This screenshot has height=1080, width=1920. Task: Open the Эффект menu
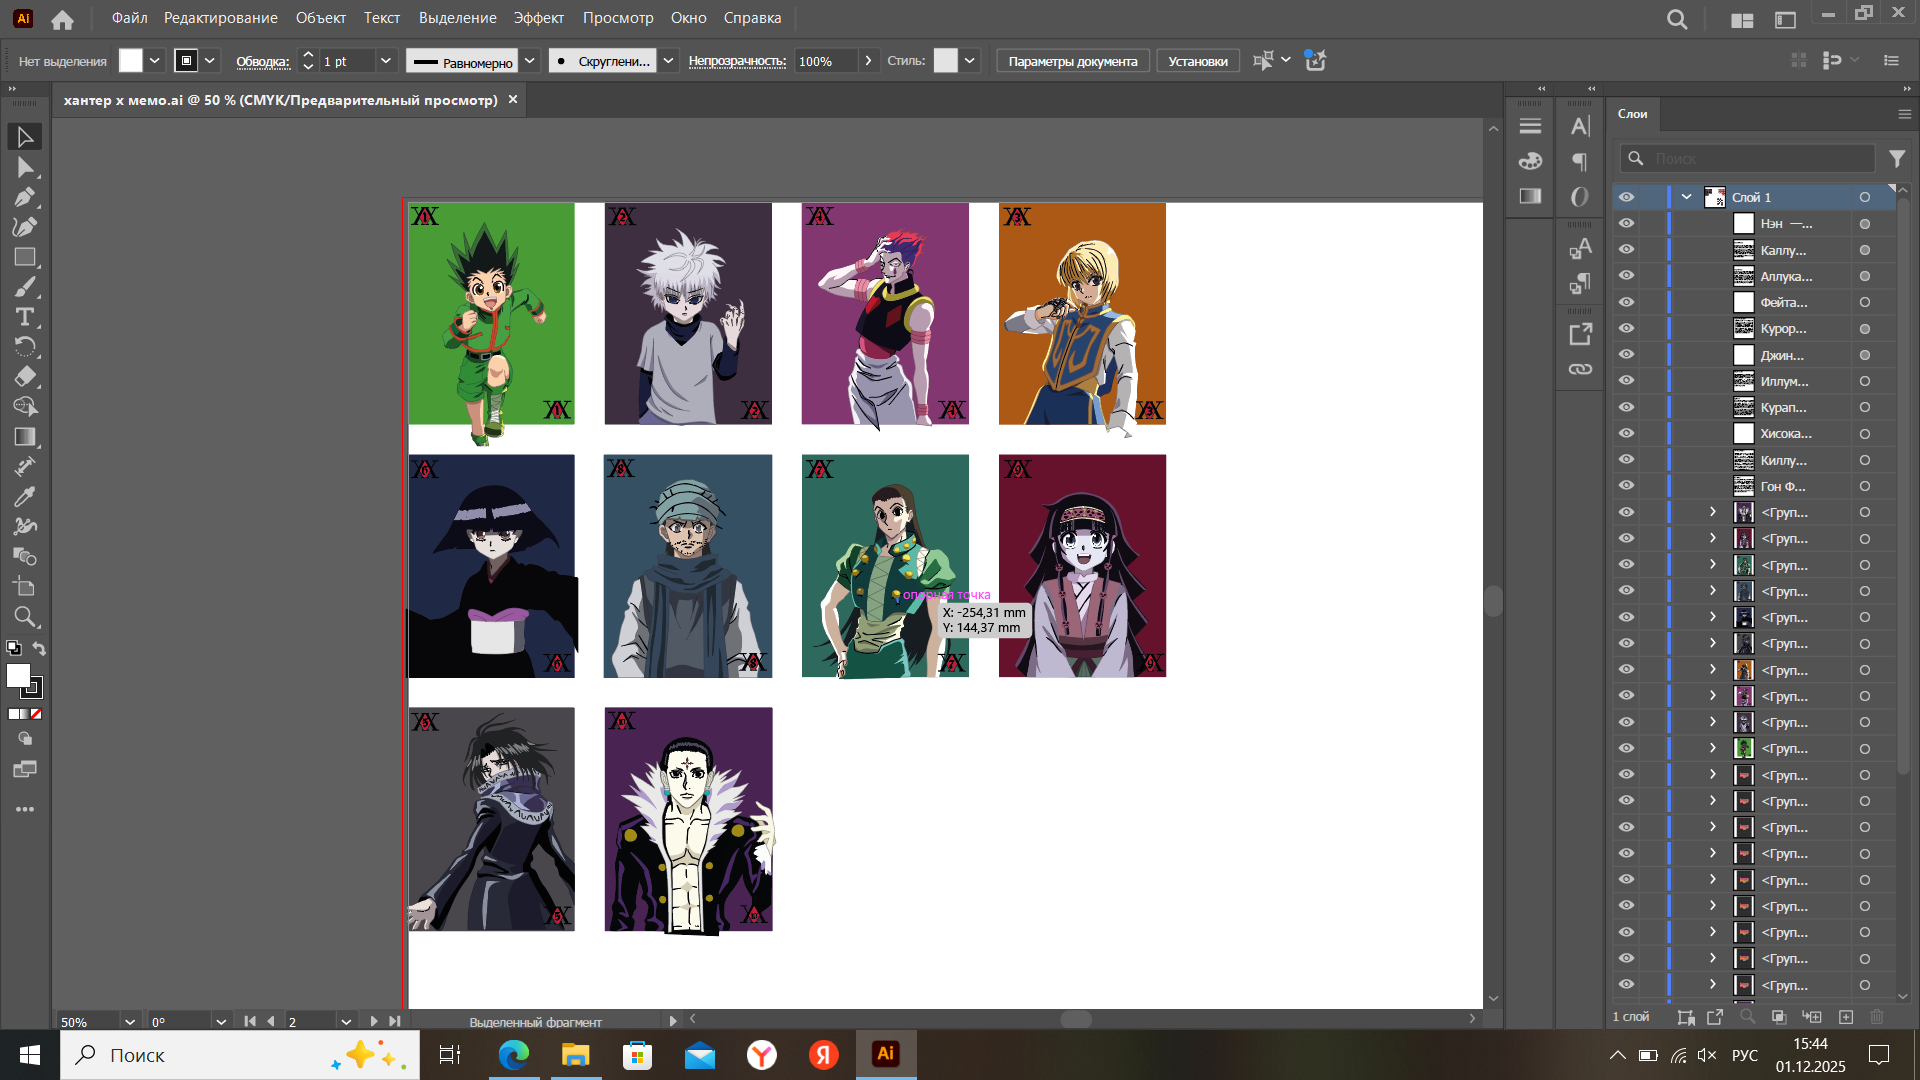(538, 18)
